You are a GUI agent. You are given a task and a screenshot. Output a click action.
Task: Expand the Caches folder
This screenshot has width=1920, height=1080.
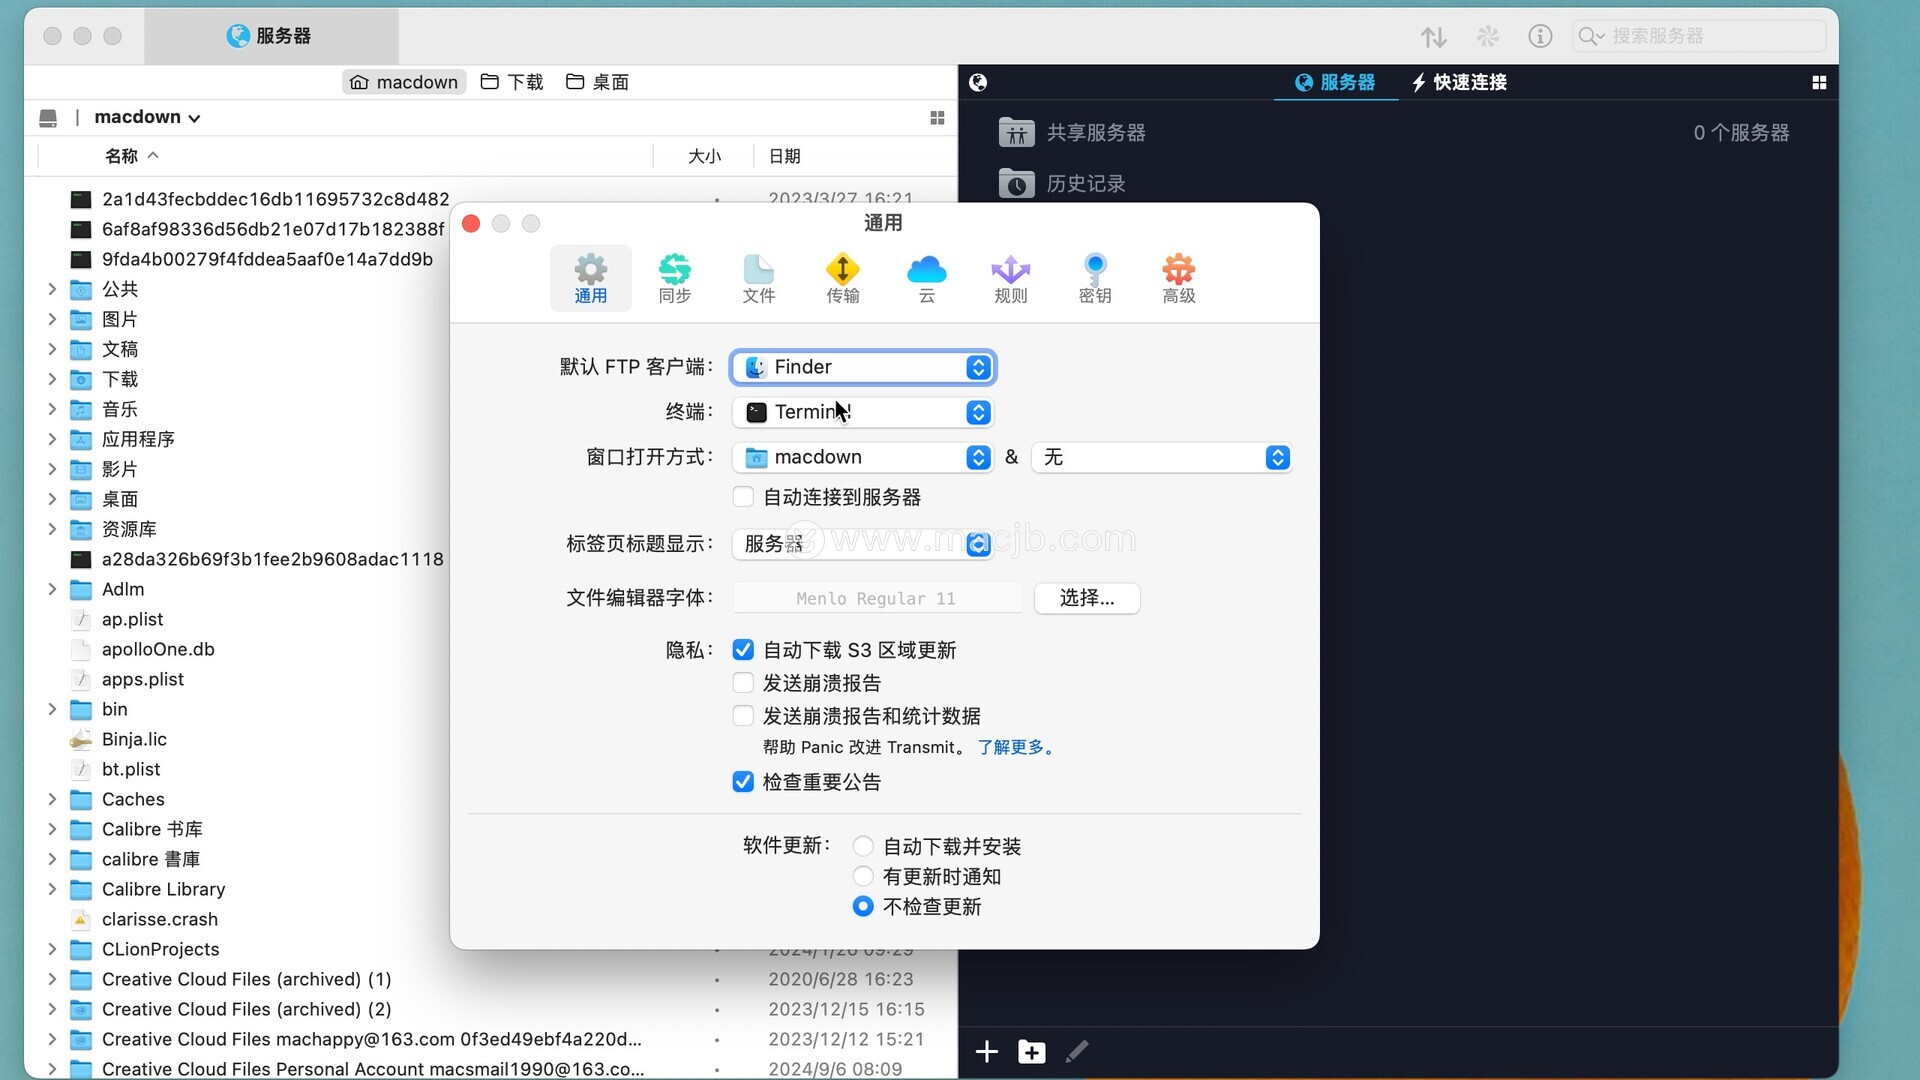pyautogui.click(x=52, y=799)
